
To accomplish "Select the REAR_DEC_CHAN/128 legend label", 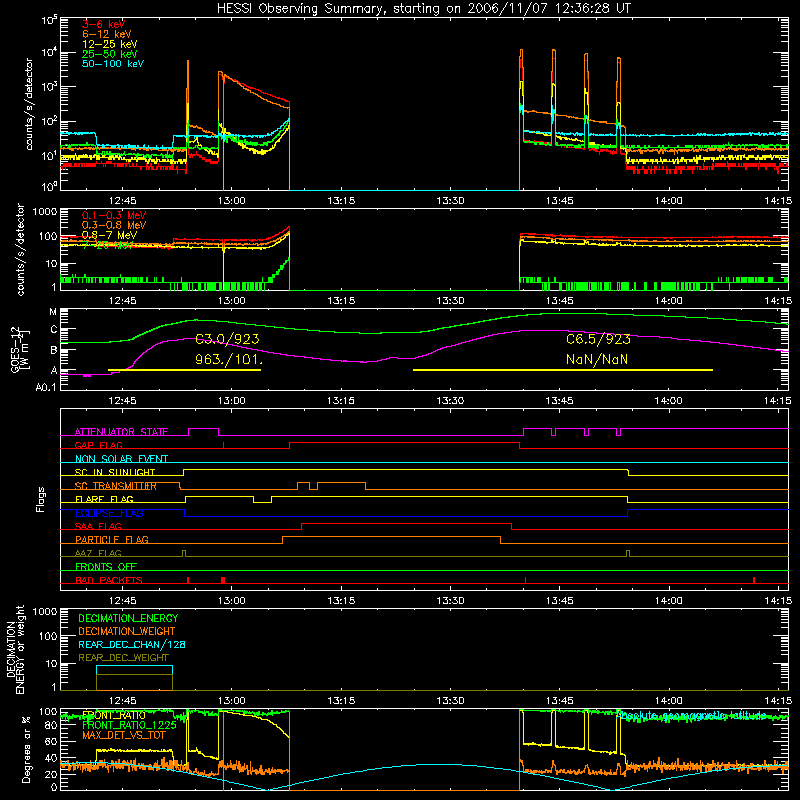I will (132, 645).
